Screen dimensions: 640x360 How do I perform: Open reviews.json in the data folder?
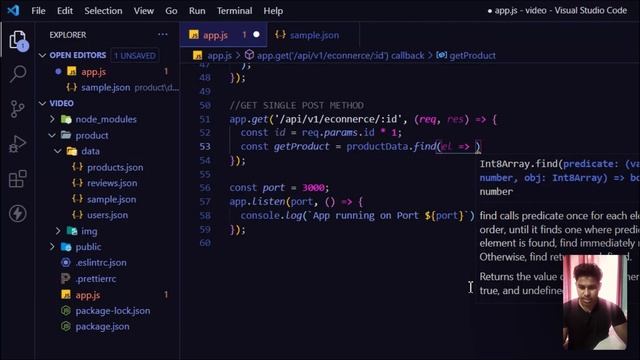[108, 183]
